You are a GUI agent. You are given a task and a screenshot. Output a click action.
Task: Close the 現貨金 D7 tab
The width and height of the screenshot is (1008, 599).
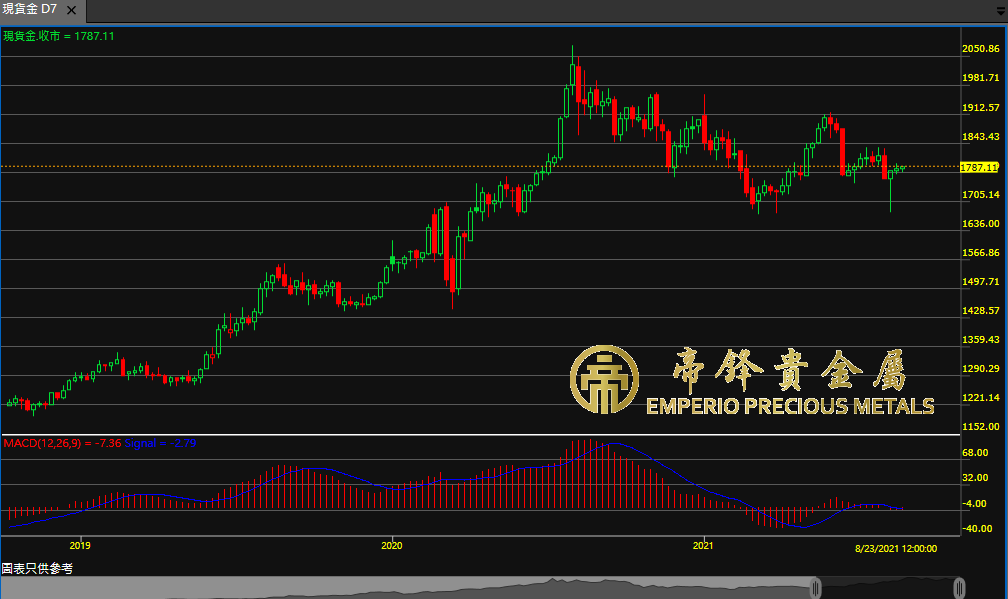tap(71, 10)
